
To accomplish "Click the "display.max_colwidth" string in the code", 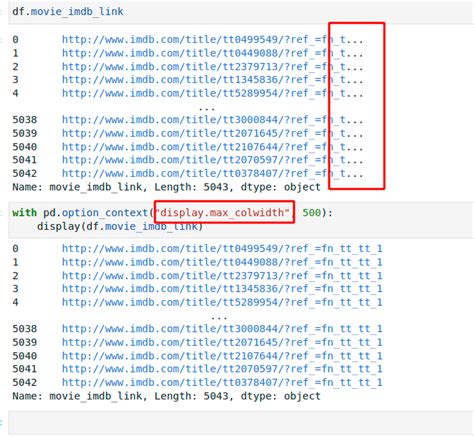I will [x=222, y=212].
